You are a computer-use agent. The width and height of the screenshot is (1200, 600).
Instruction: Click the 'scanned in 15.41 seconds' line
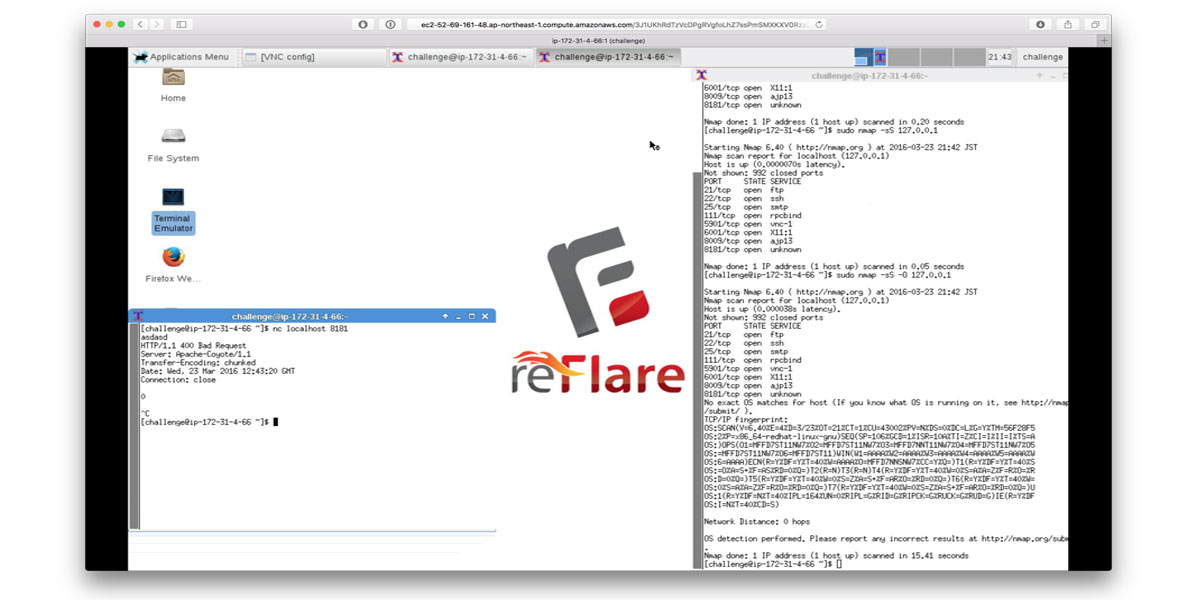836,556
